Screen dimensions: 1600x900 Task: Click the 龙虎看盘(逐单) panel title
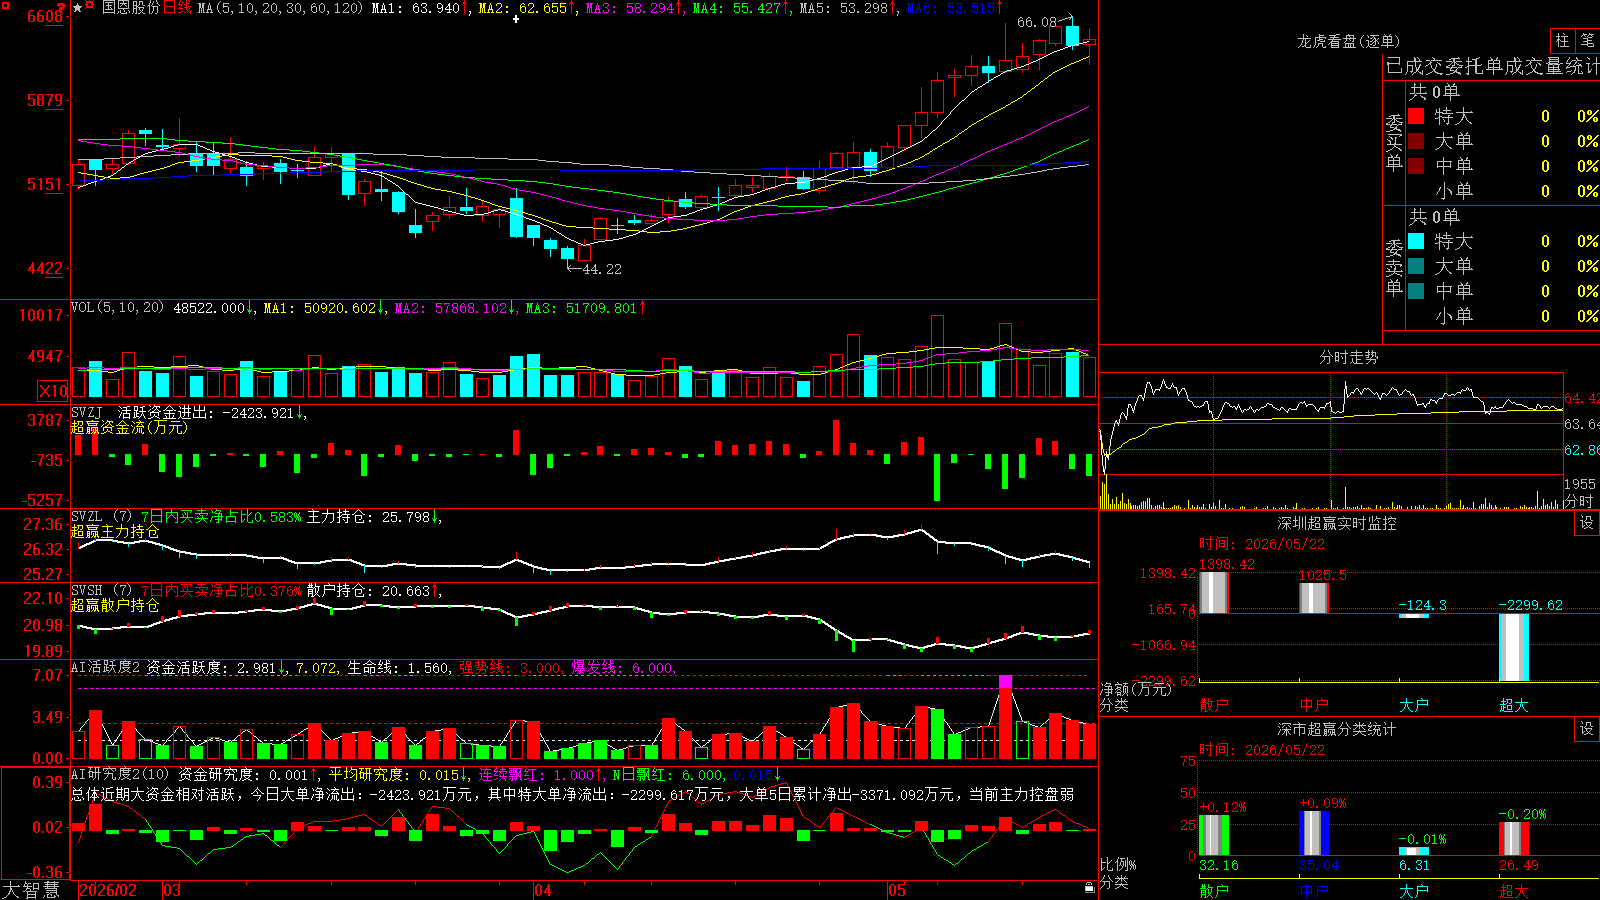point(1348,41)
